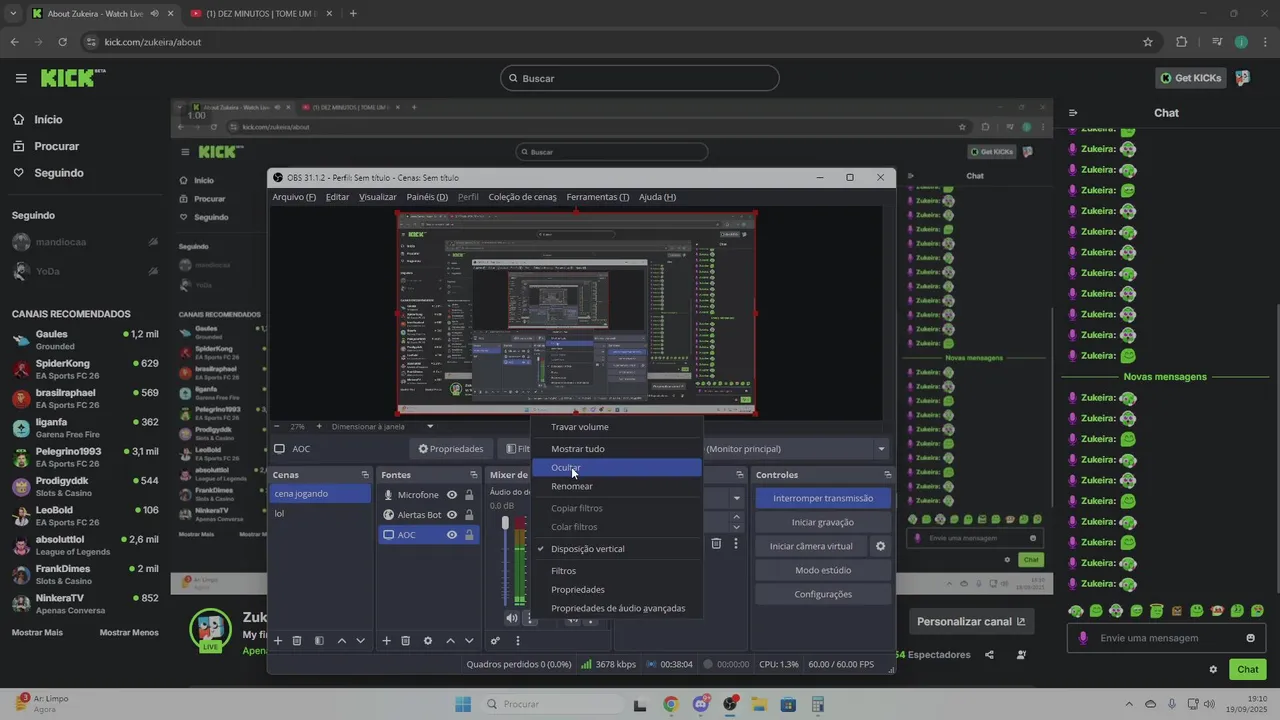Click Personalizar canal button
Image resolution: width=1280 pixels, height=720 pixels.
click(x=971, y=621)
